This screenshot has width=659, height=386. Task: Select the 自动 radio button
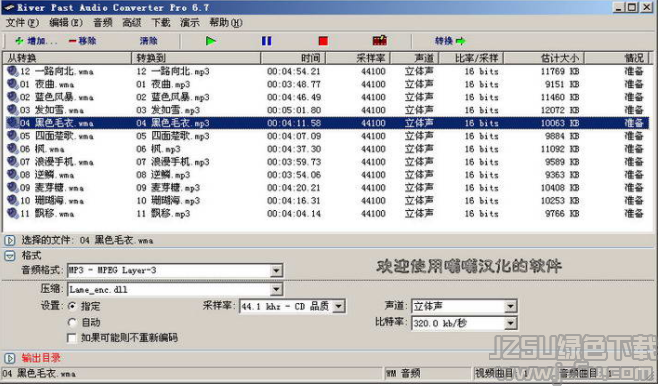72,323
